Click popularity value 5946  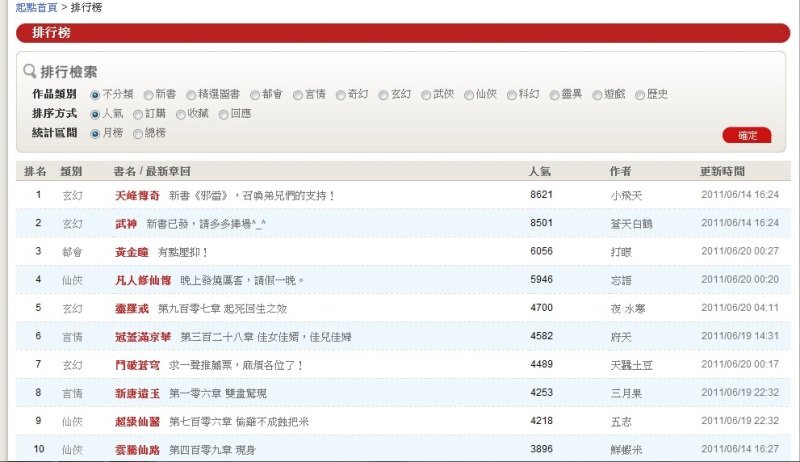(x=541, y=279)
